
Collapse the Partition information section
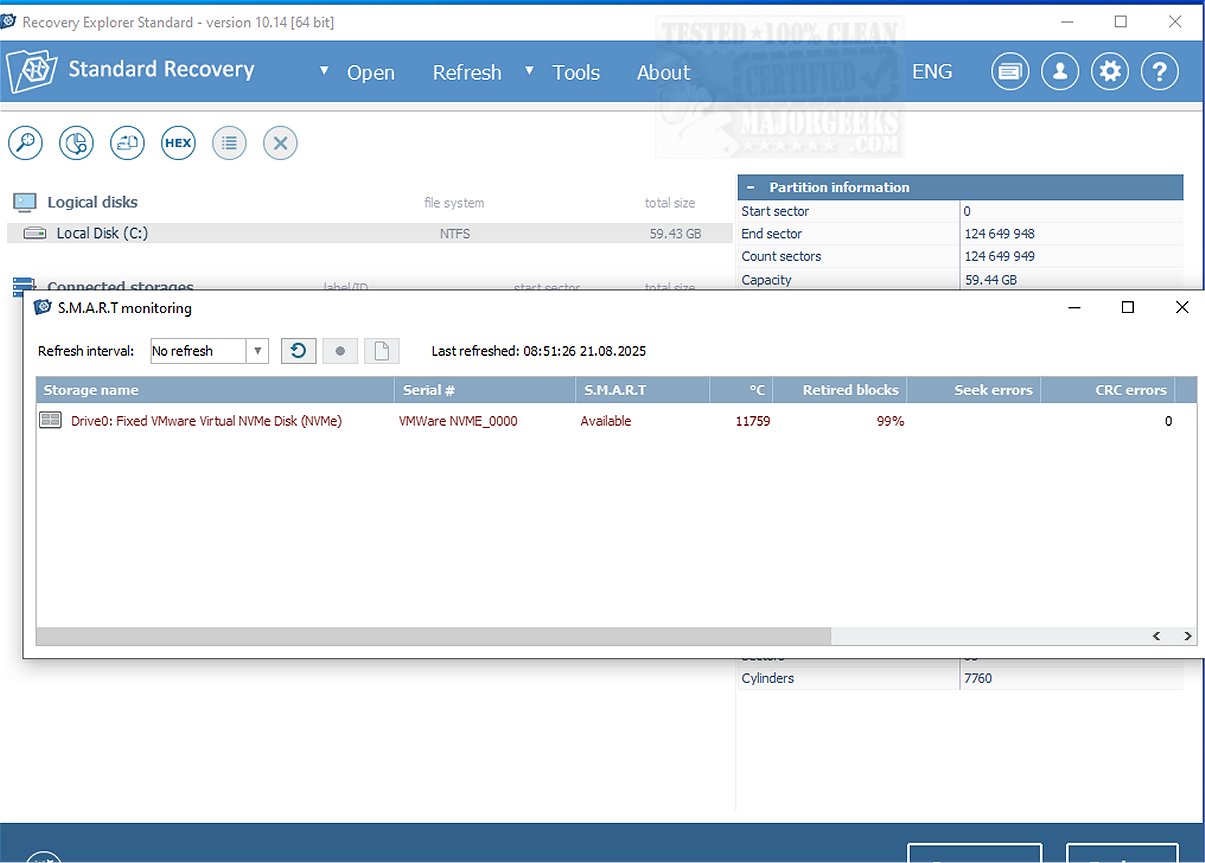pyautogui.click(x=750, y=187)
